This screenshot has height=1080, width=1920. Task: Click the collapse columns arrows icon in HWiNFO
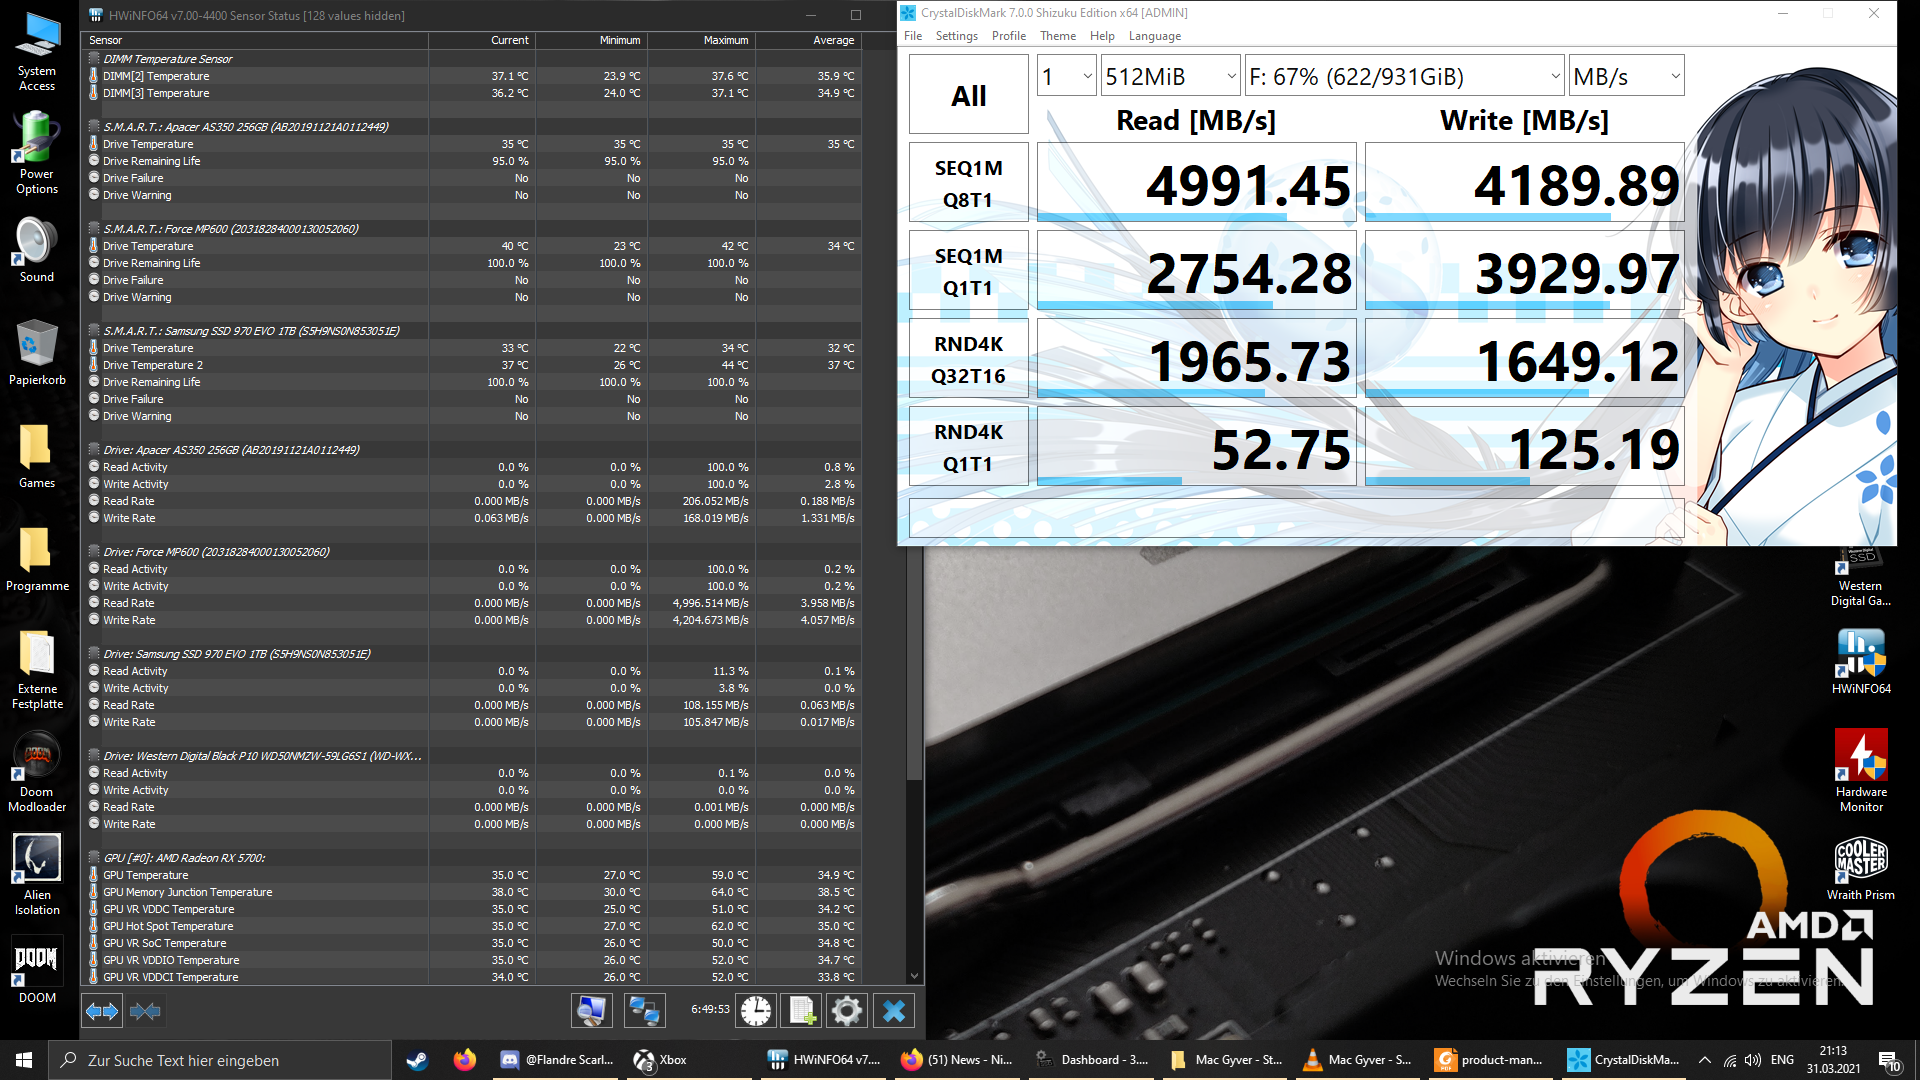145,1011
